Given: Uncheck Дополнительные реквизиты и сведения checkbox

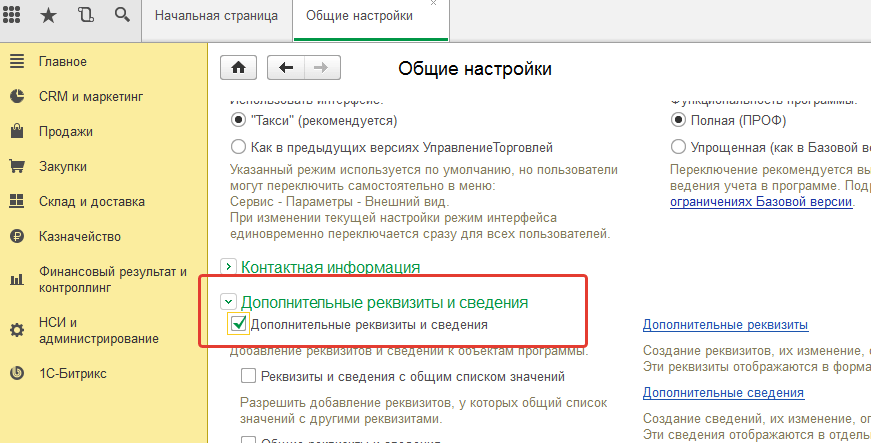Looking at the screenshot, I should point(238,324).
